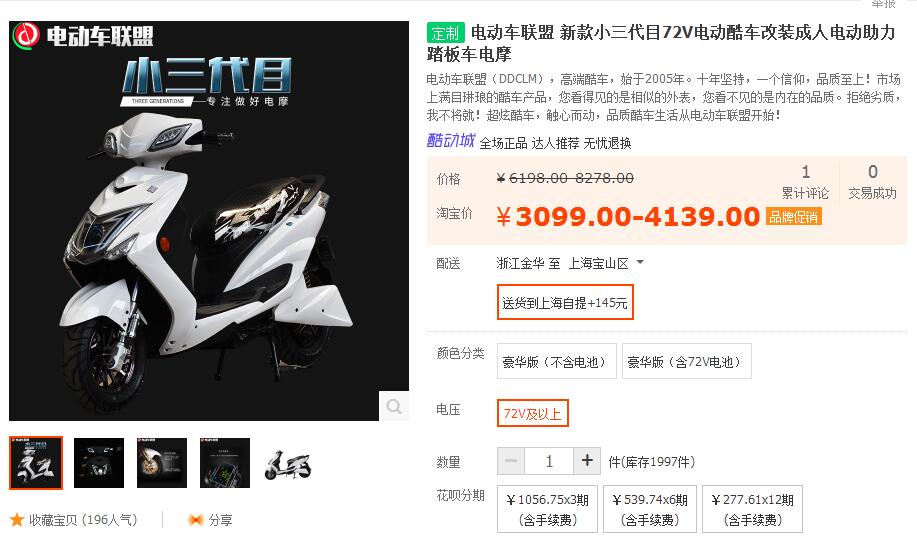Choose the ¥1056.75x3期 installment plan
The image size is (917, 551).
coord(547,509)
